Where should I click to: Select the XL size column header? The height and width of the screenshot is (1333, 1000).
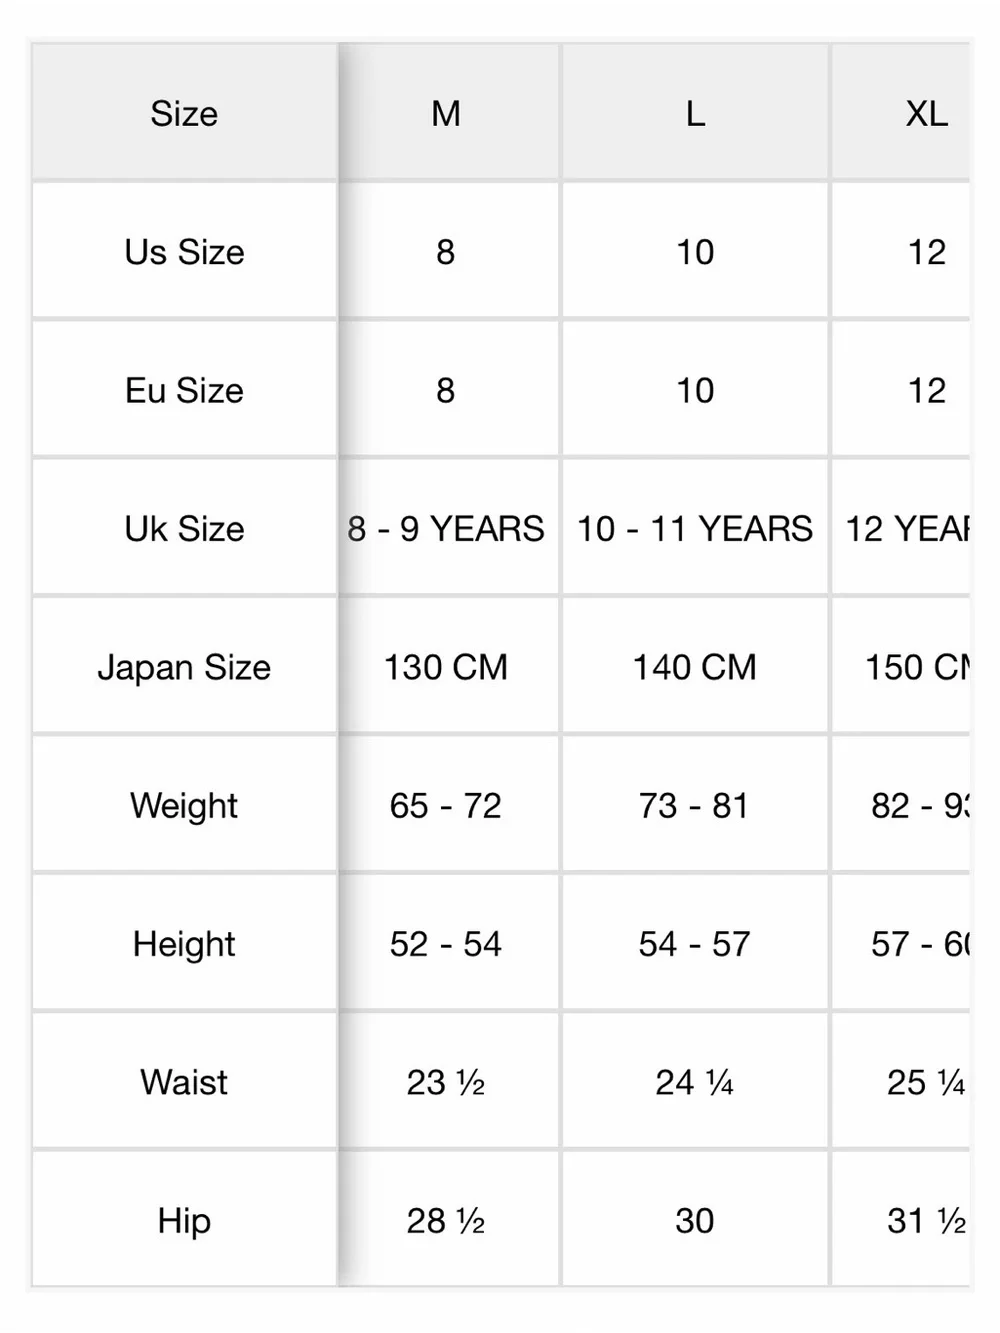(901, 113)
